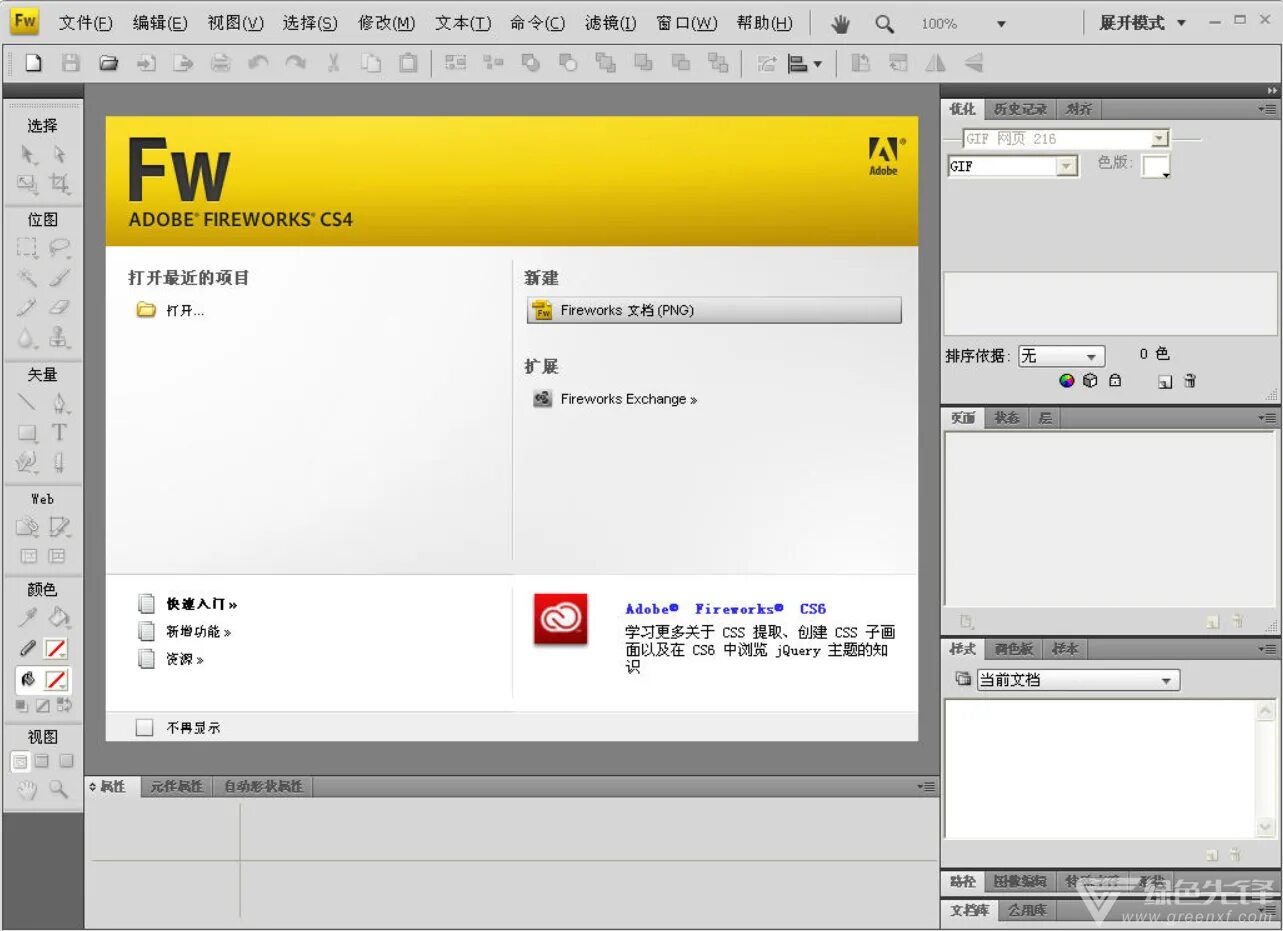Click the Hand icon in menu bar
The height and width of the screenshot is (931, 1283).
pyautogui.click(x=840, y=23)
